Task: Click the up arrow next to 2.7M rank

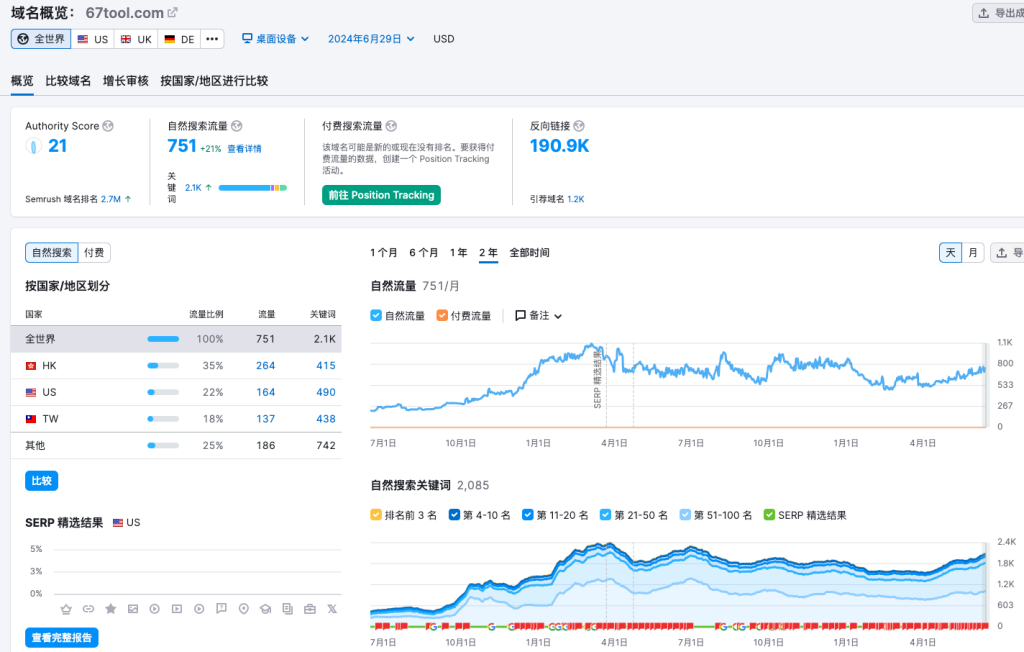Action: coord(128,199)
